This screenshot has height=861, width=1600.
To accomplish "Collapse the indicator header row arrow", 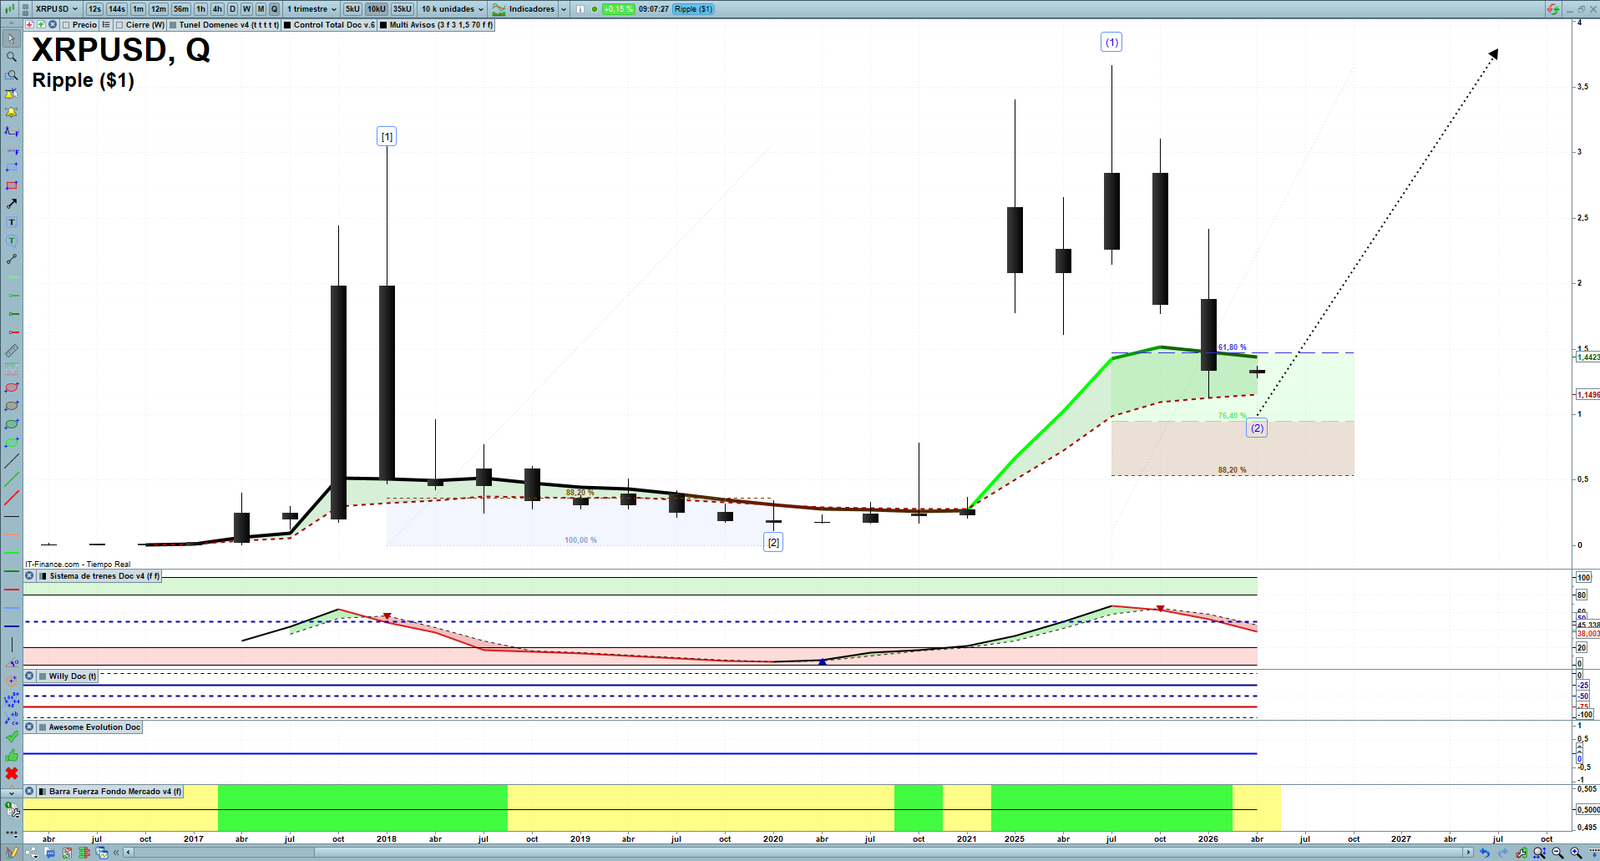I will pos(11,25).
